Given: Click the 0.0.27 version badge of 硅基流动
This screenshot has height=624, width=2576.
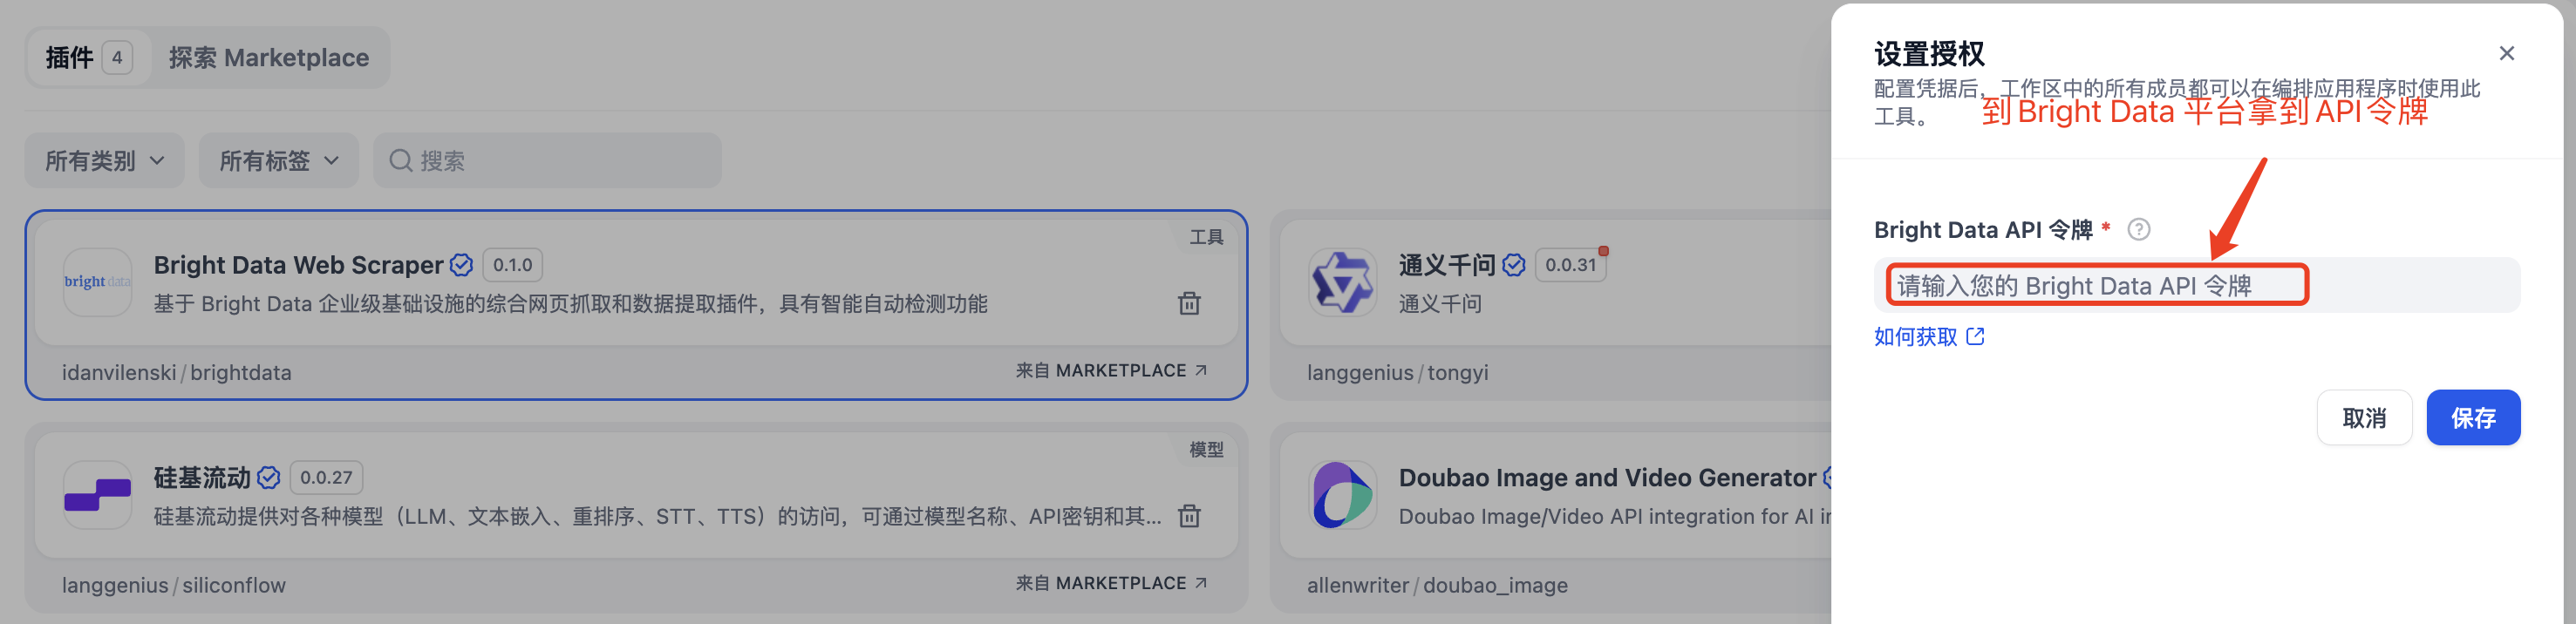Looking at the screenshot, I should pyautogui.click(x=326, y=478).
